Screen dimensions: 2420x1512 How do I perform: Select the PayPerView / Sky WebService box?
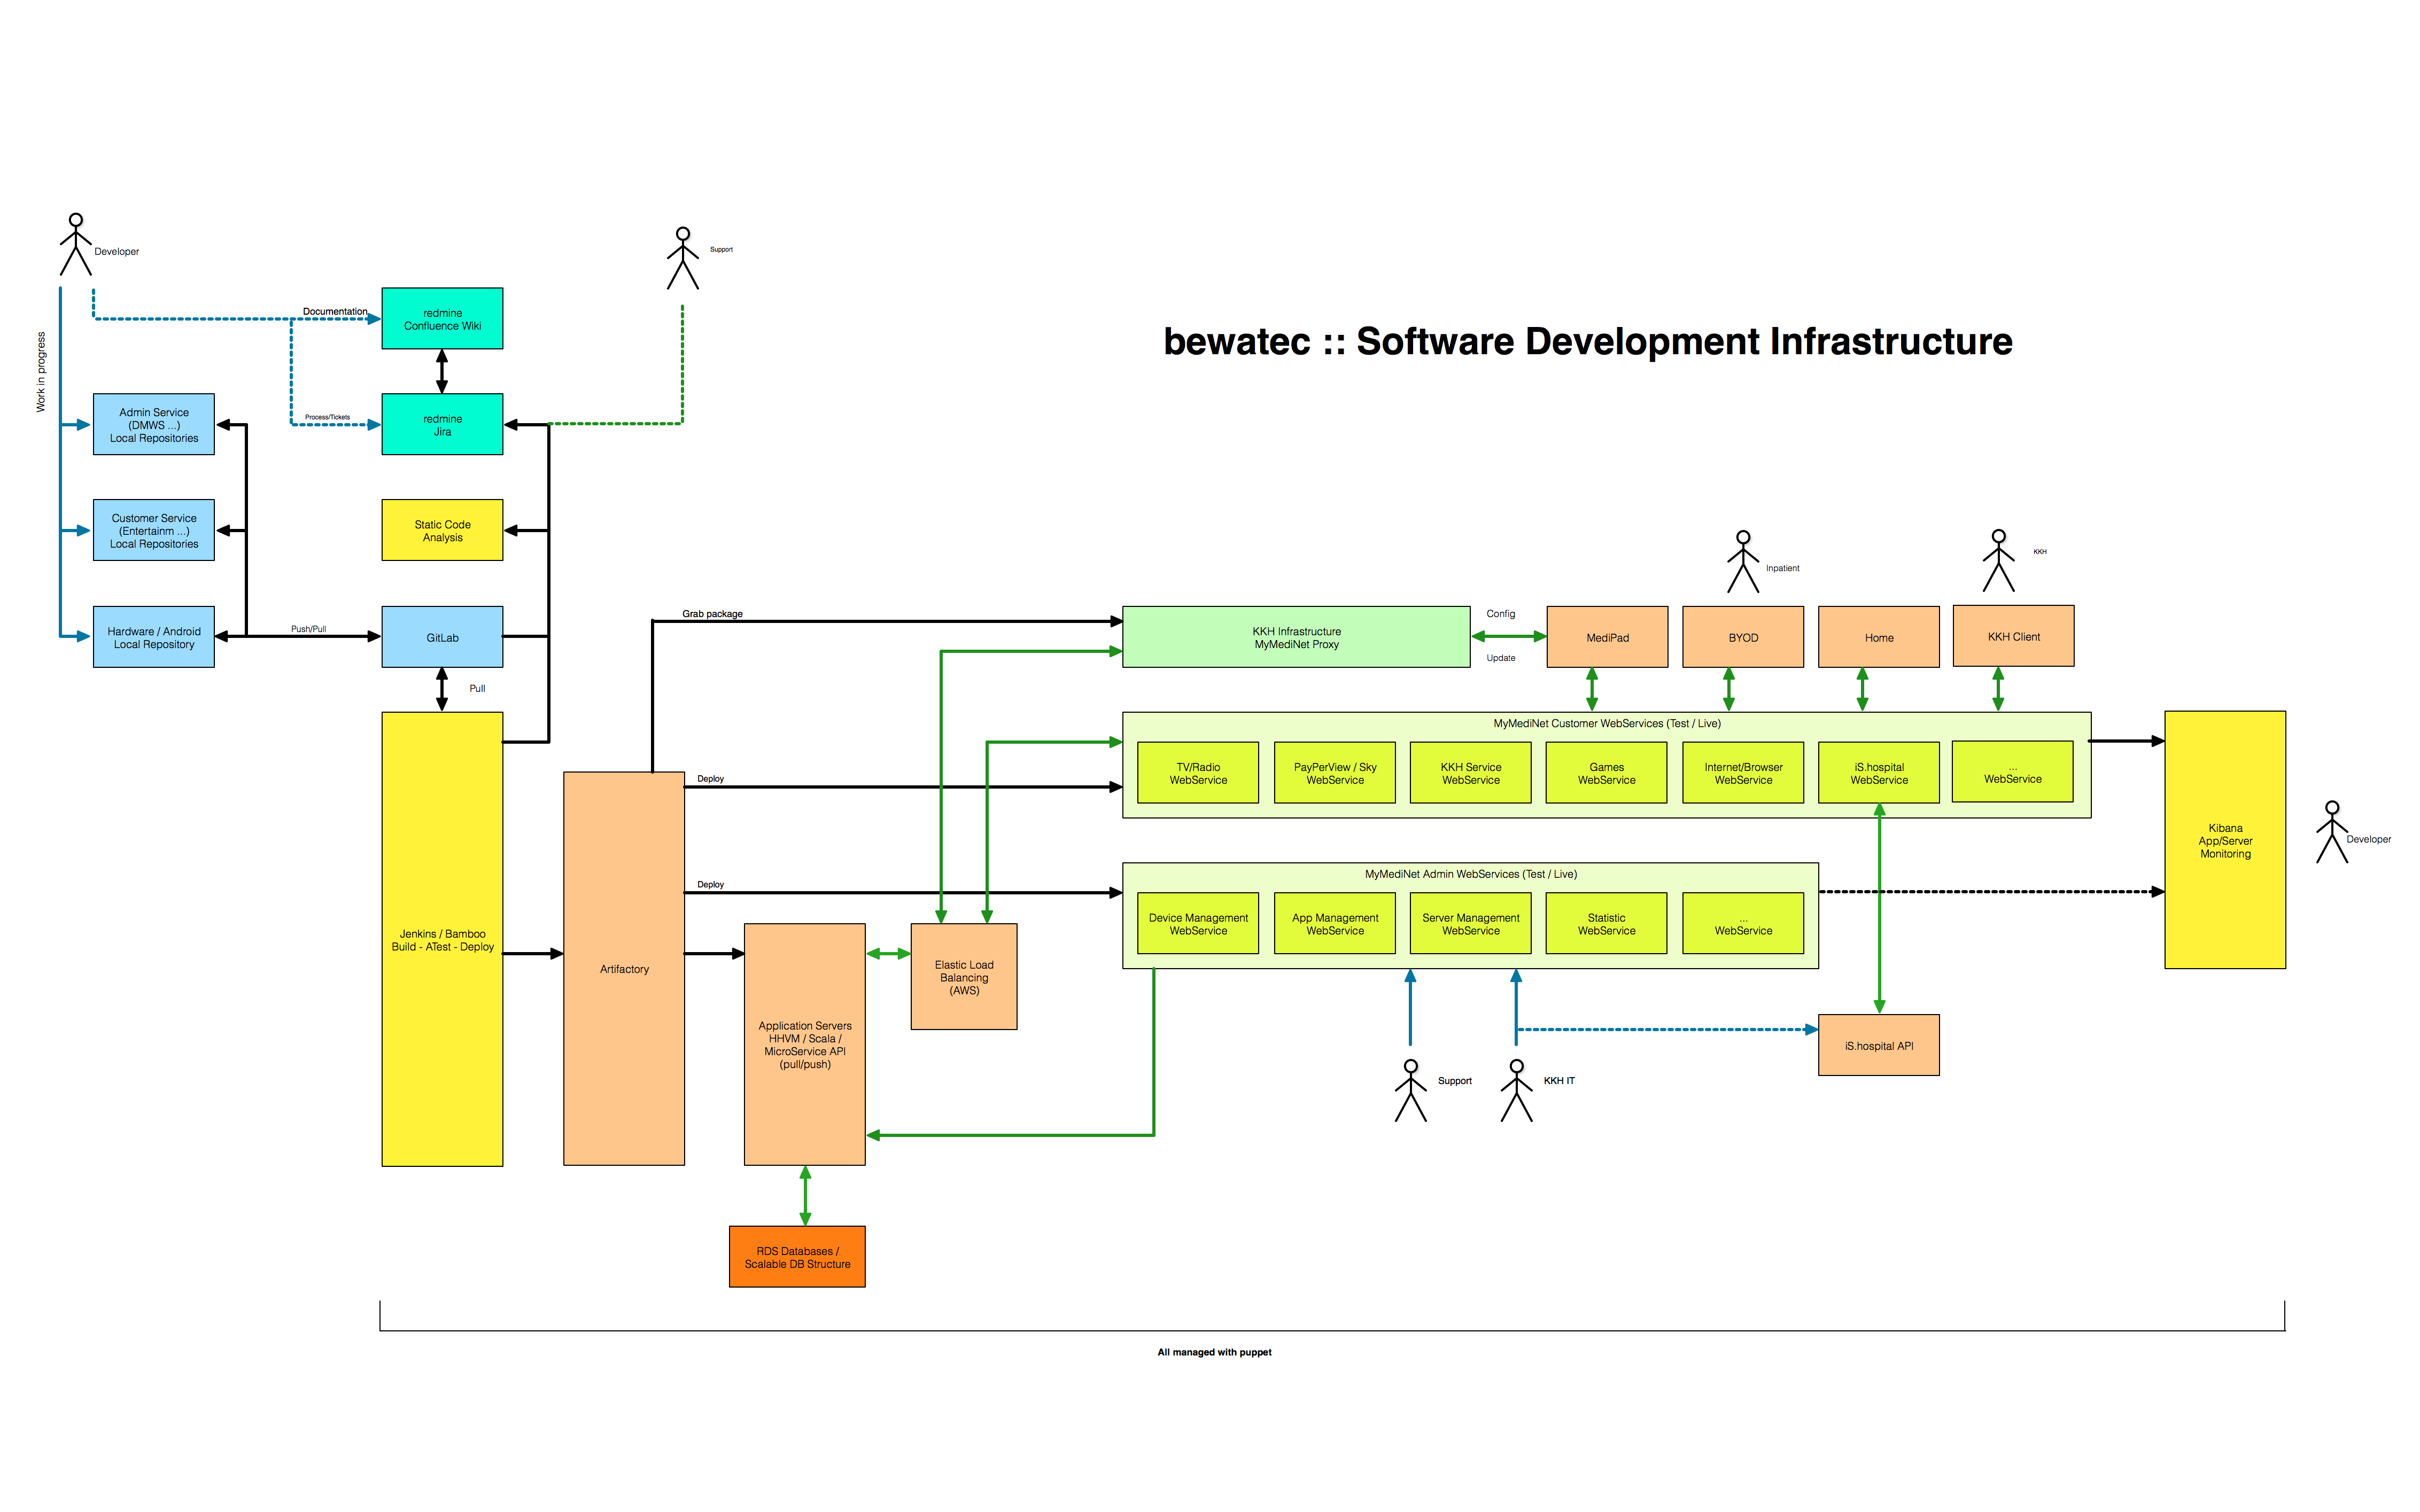[1335, 773]
